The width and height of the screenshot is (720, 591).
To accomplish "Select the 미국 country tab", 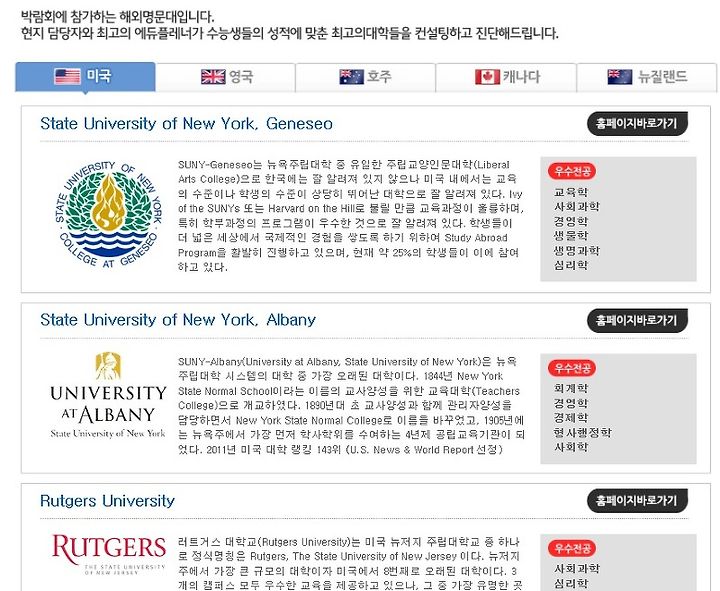I will (85, 77).
